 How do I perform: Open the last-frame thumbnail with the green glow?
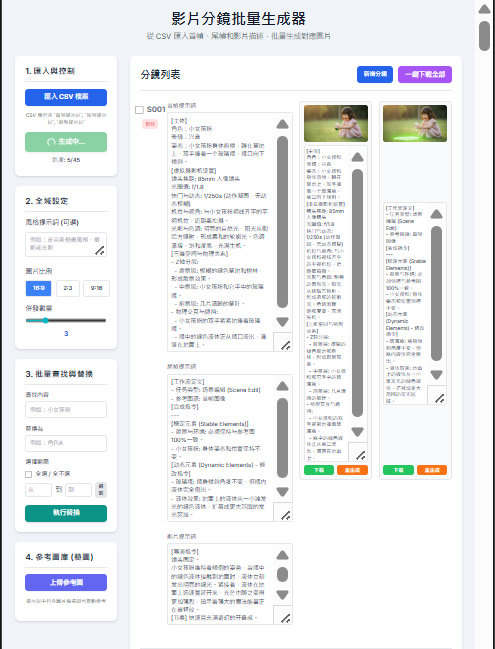(415, 123)
